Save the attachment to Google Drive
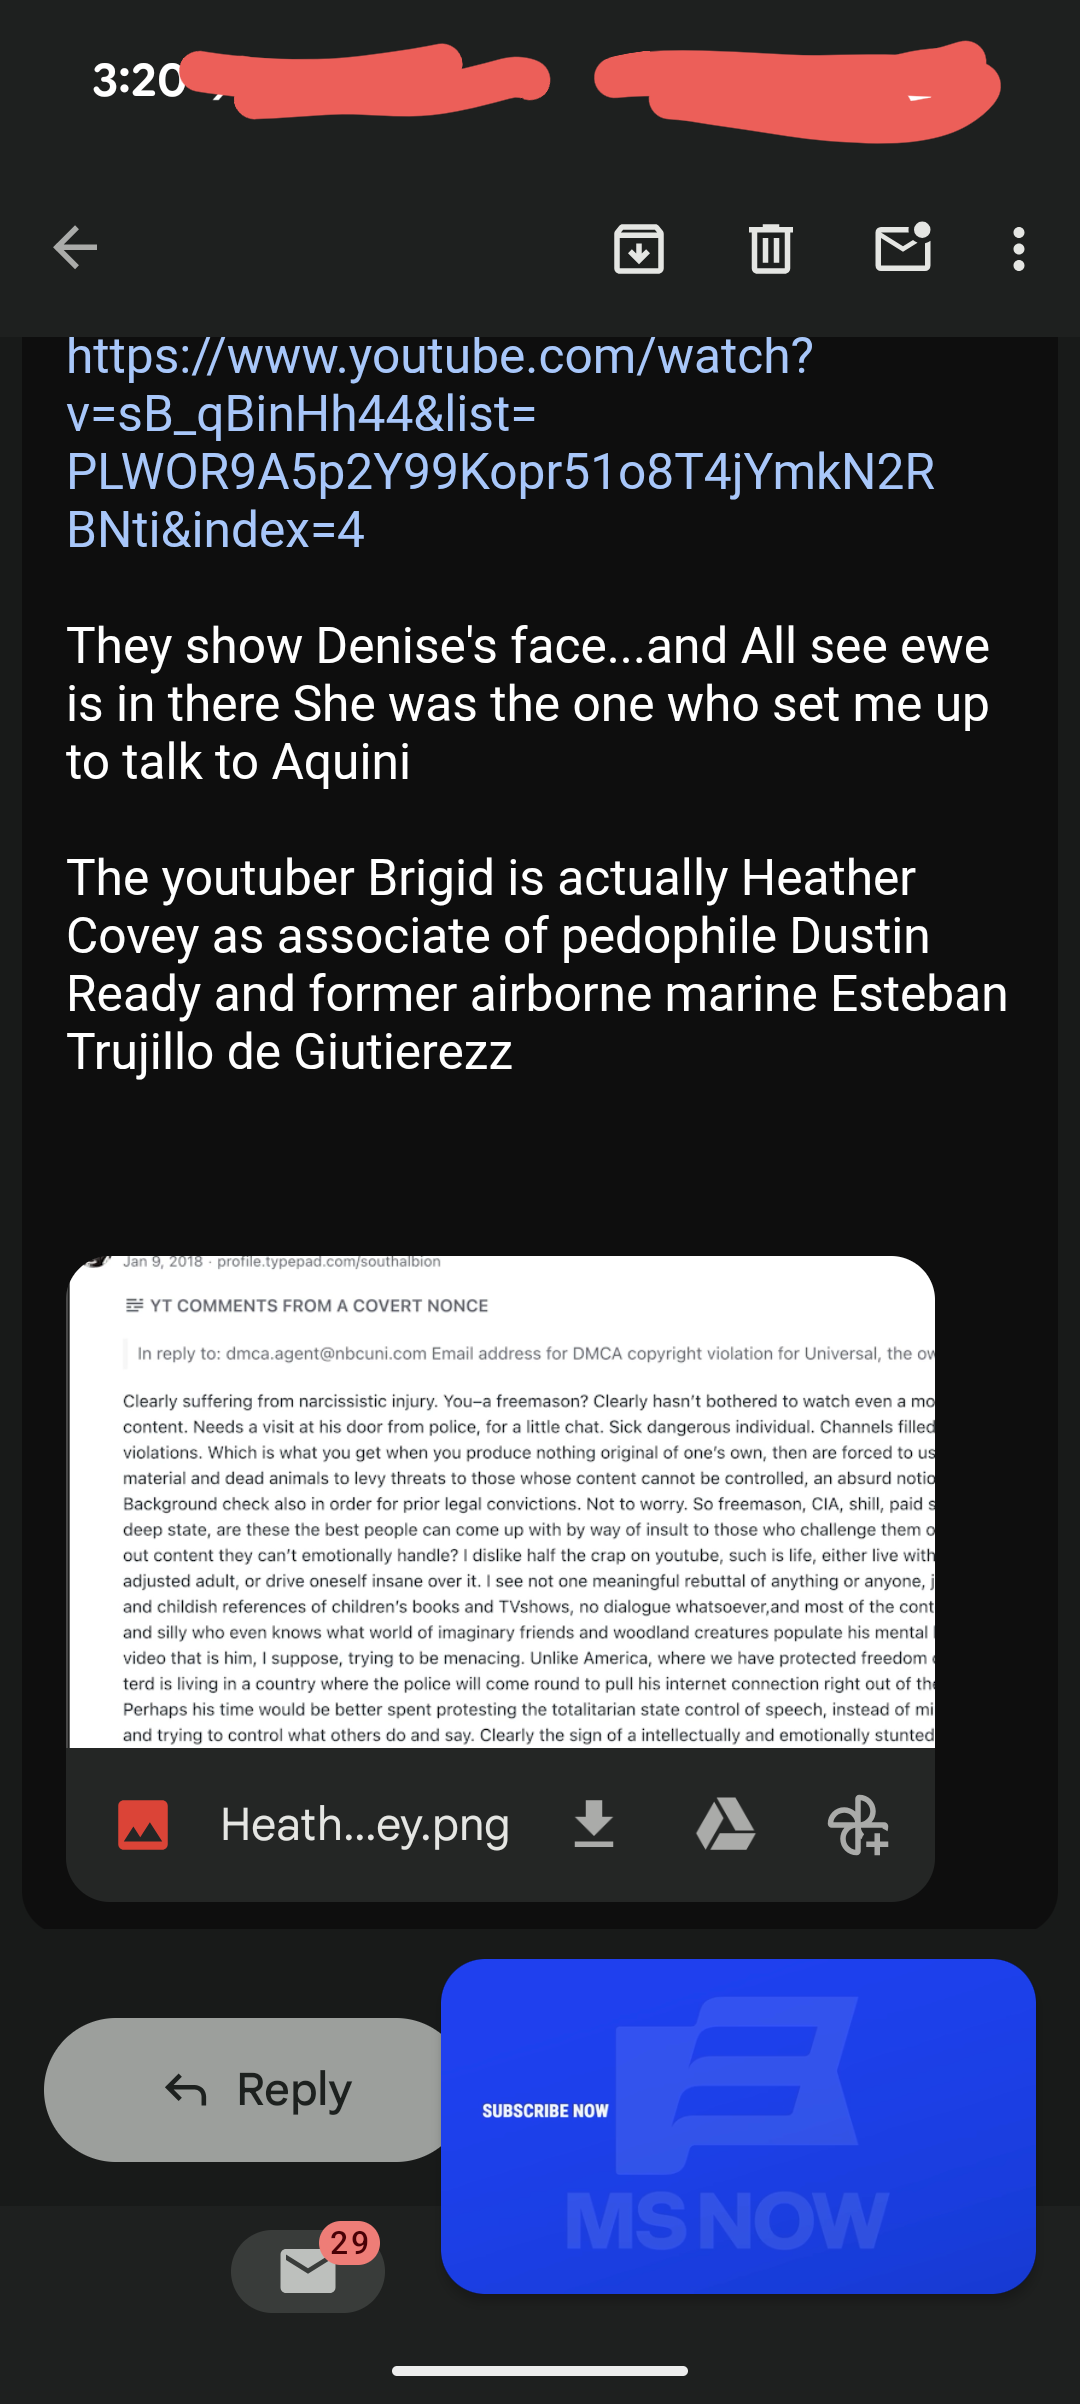Image resolution: width=1080 pixels, height=2404 pixels. click(725, 1825)
